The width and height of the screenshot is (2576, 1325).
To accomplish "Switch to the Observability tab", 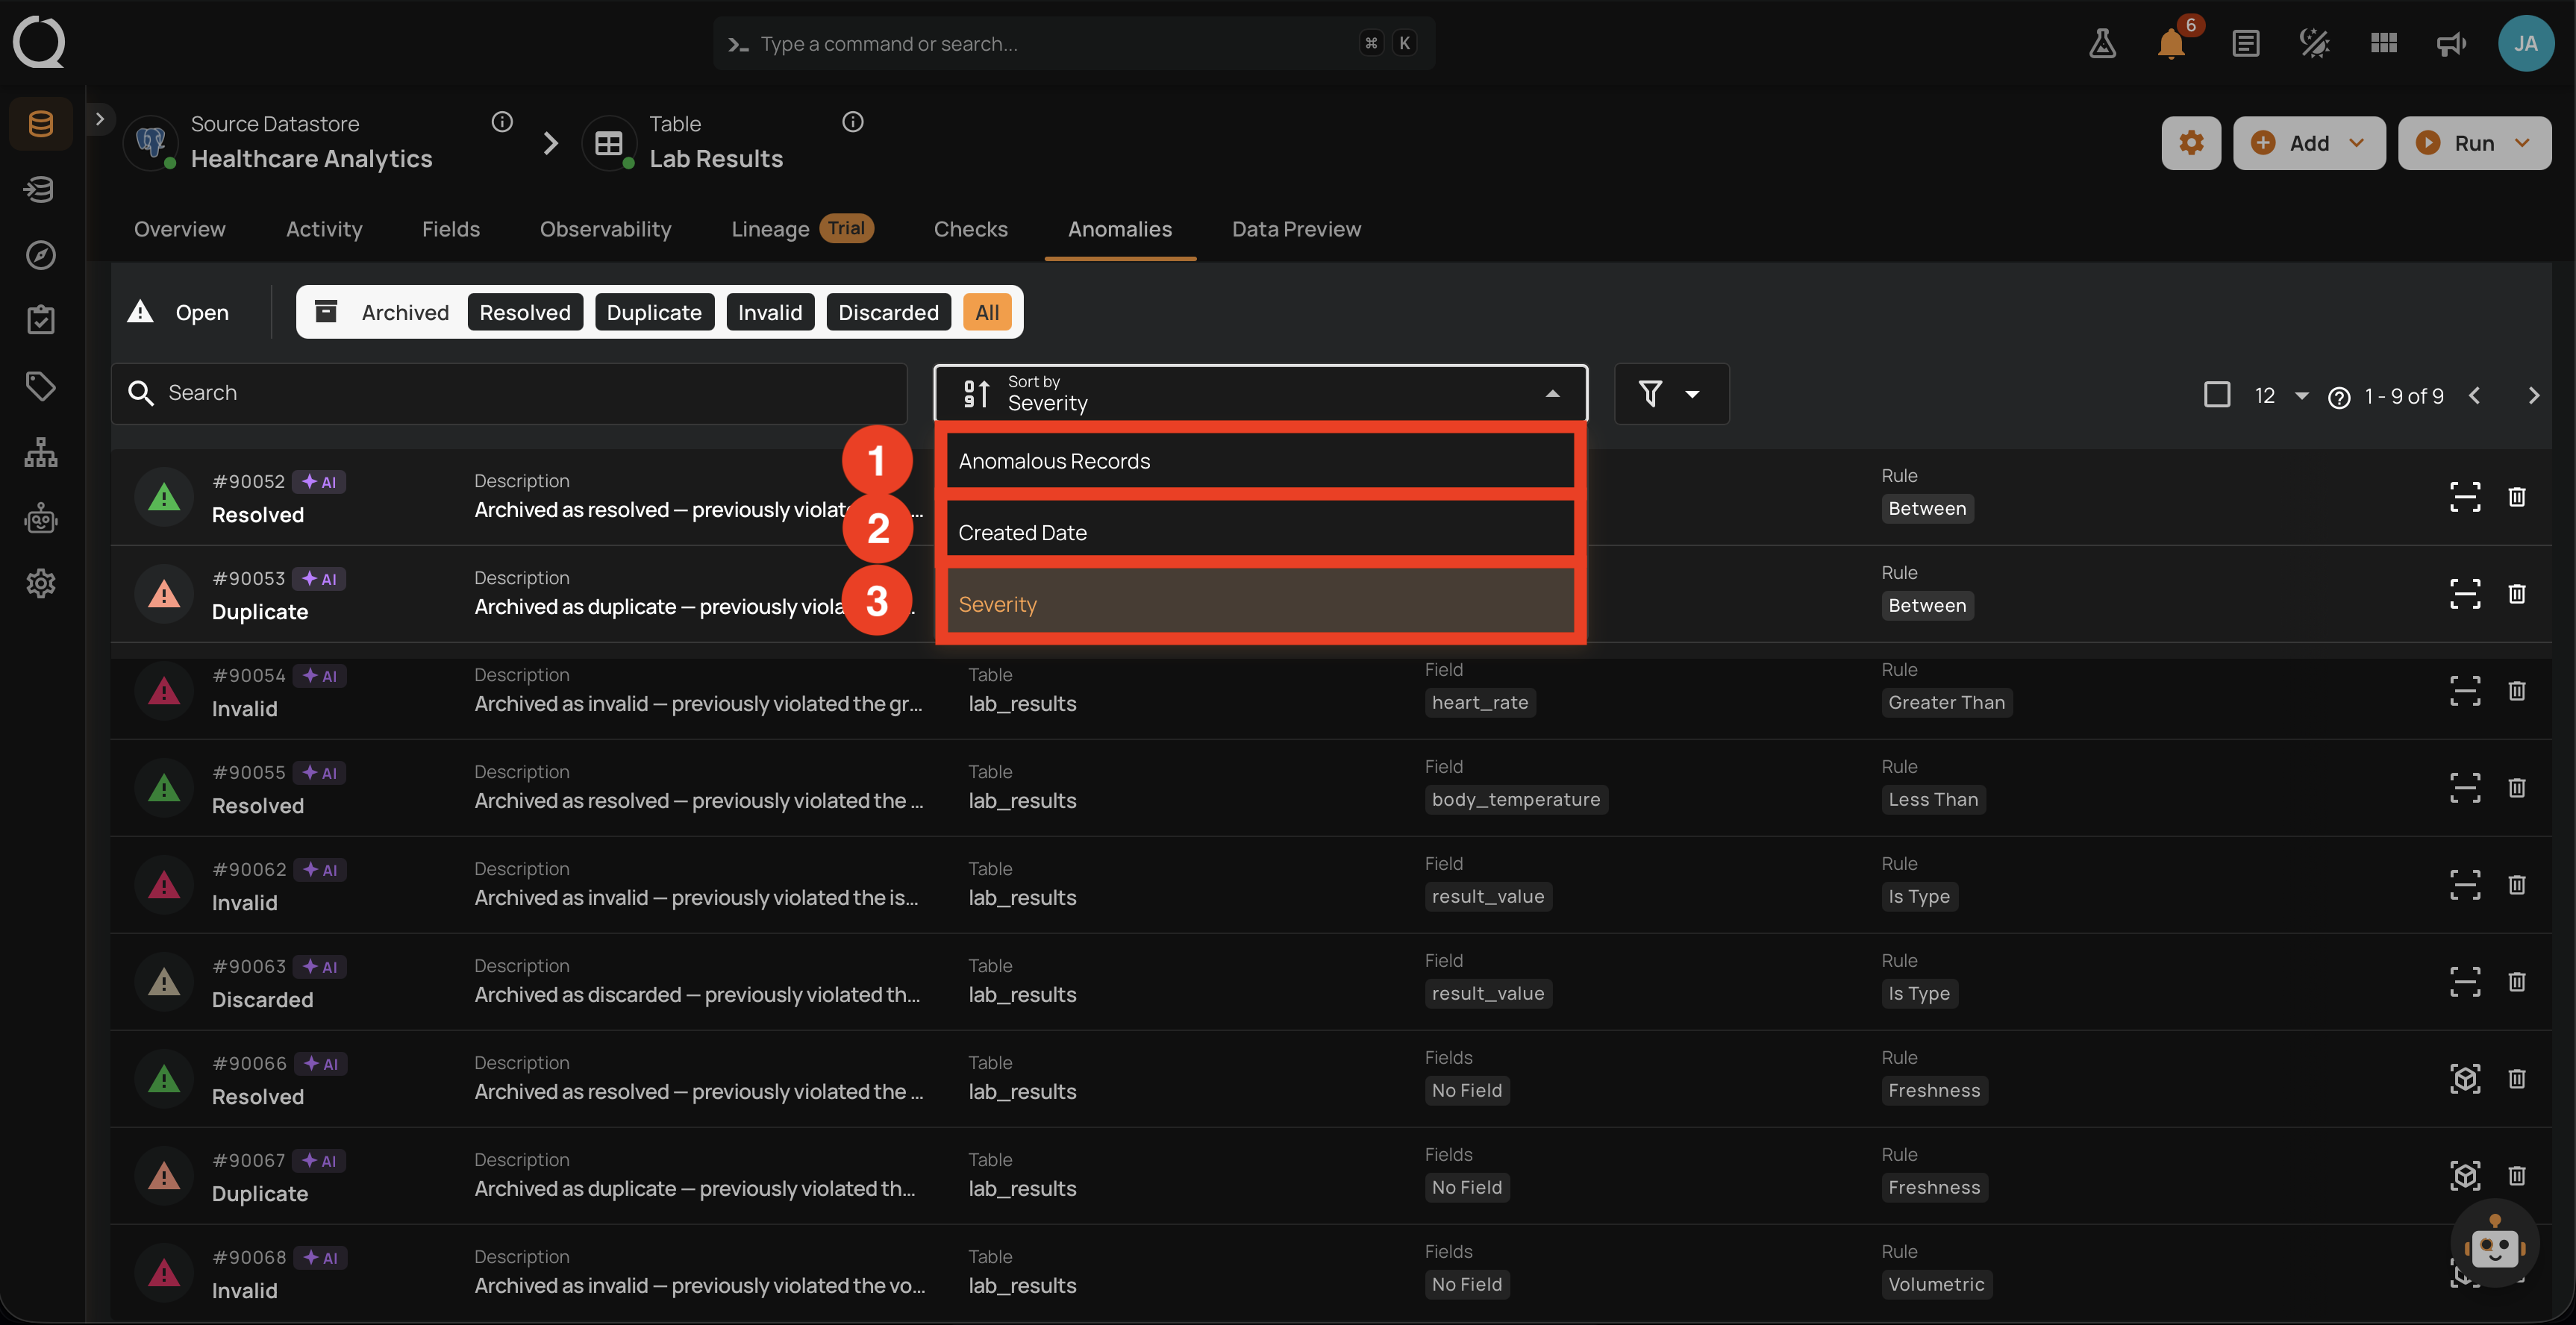I will click(x=606, y=229).
